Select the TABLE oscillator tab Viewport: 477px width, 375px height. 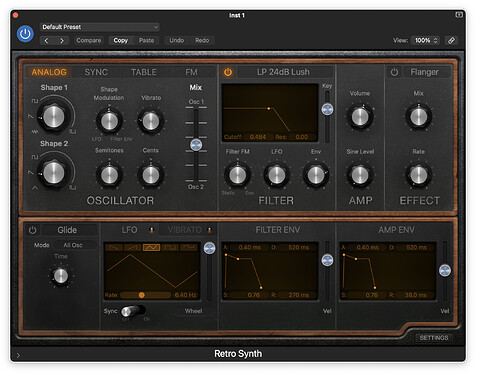(144, 72)
